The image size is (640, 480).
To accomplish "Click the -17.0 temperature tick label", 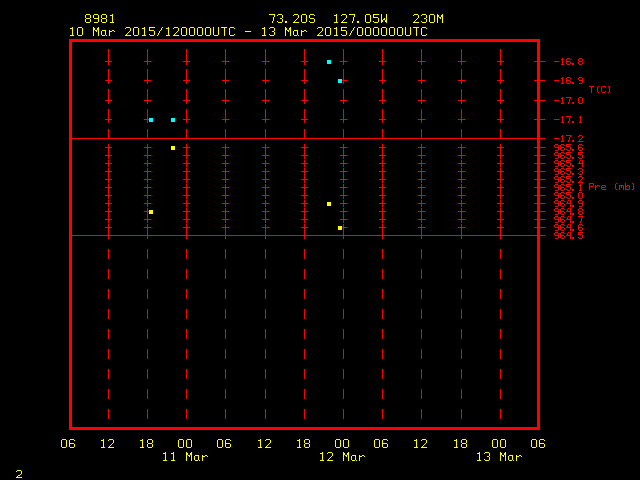I will [568, 100].
